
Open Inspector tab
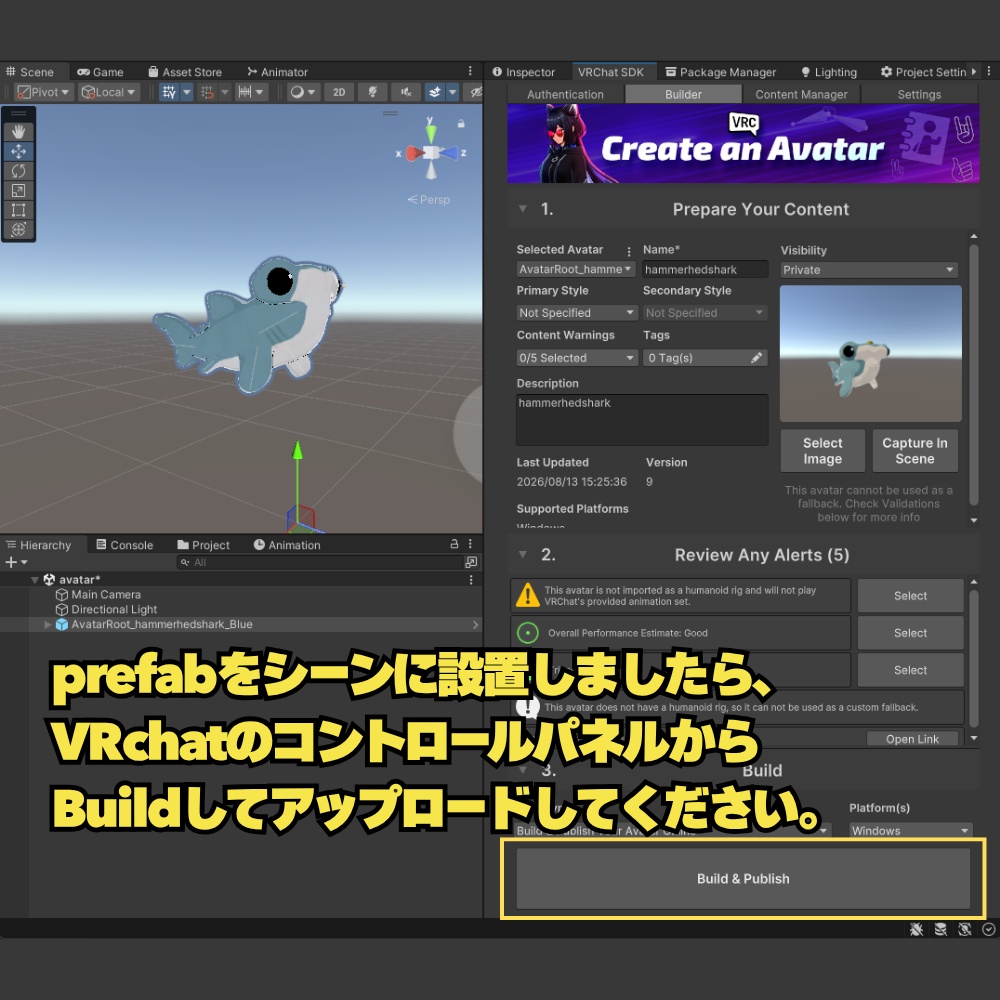coord(524,72)
